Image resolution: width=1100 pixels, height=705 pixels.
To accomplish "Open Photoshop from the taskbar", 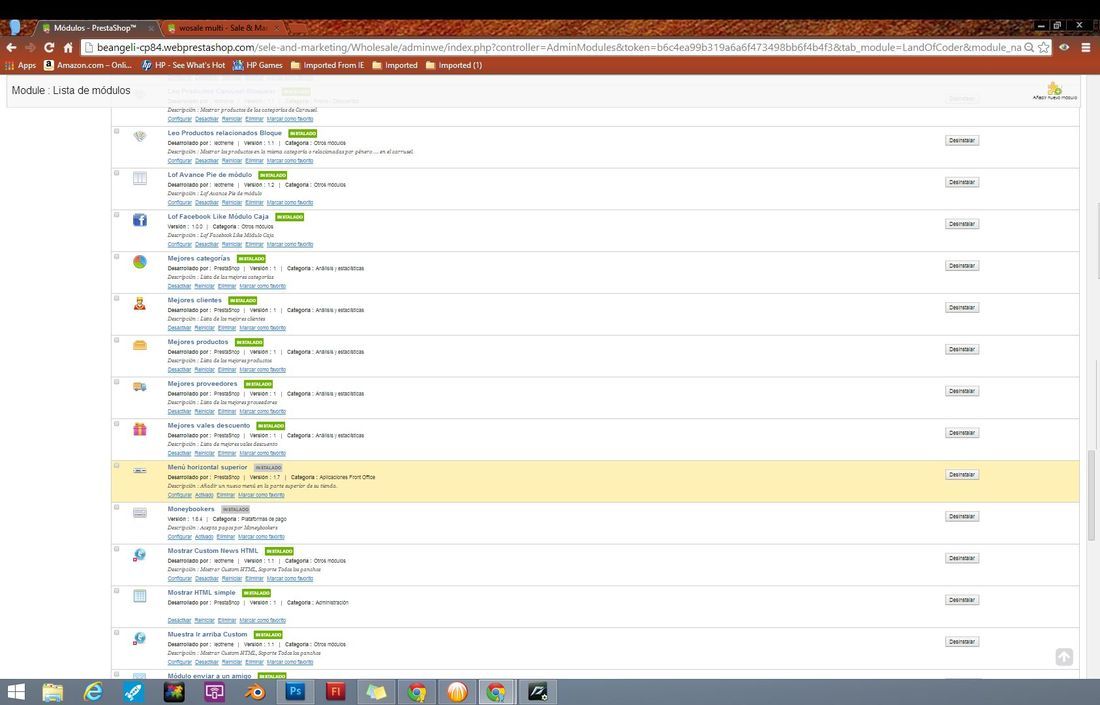I will (295, 692).
